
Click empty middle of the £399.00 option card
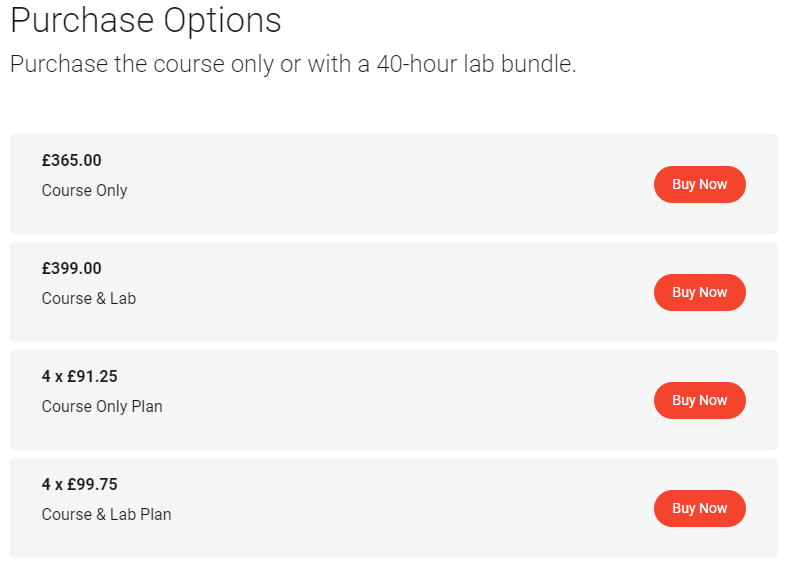(x=390, y=292)
